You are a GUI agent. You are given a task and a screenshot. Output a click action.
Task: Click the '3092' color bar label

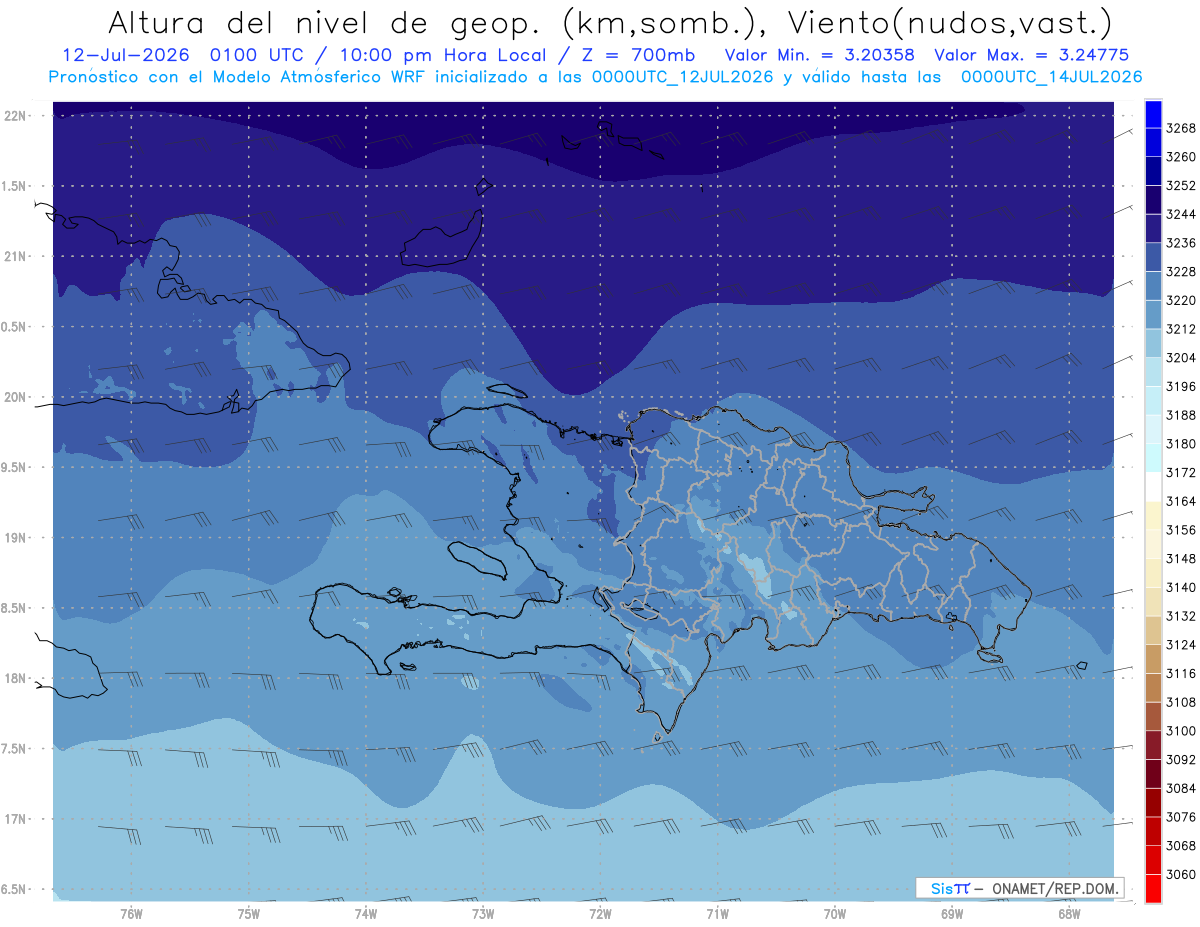[x=1181, y=760]
